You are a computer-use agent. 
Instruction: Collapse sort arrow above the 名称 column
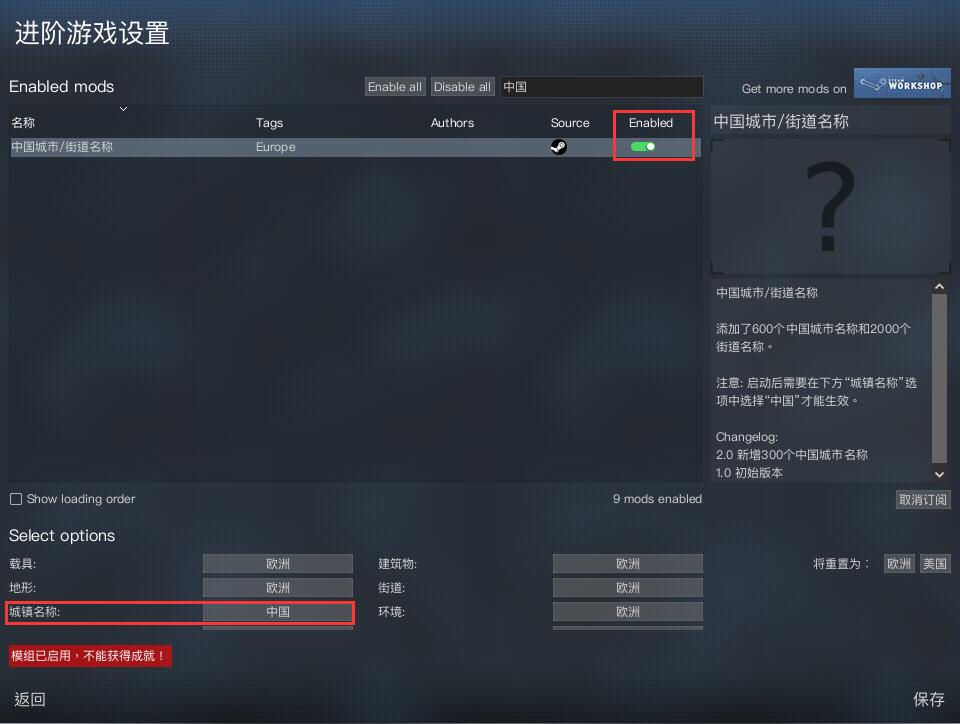point(124,109)
